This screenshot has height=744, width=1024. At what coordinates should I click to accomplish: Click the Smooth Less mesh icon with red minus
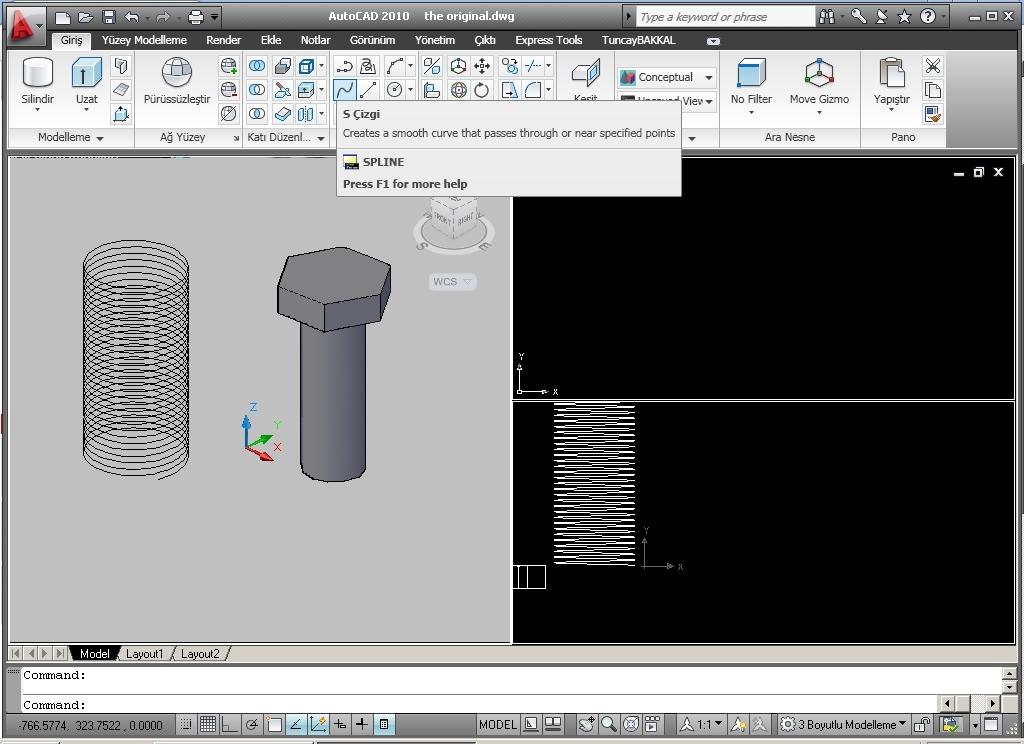pyautogui.click(x=229, y=89)
